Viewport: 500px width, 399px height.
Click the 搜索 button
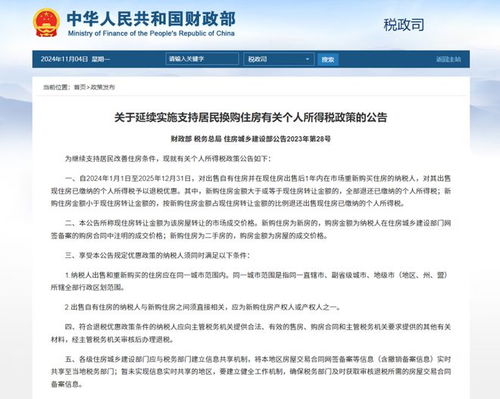click(x=328, y=59)
